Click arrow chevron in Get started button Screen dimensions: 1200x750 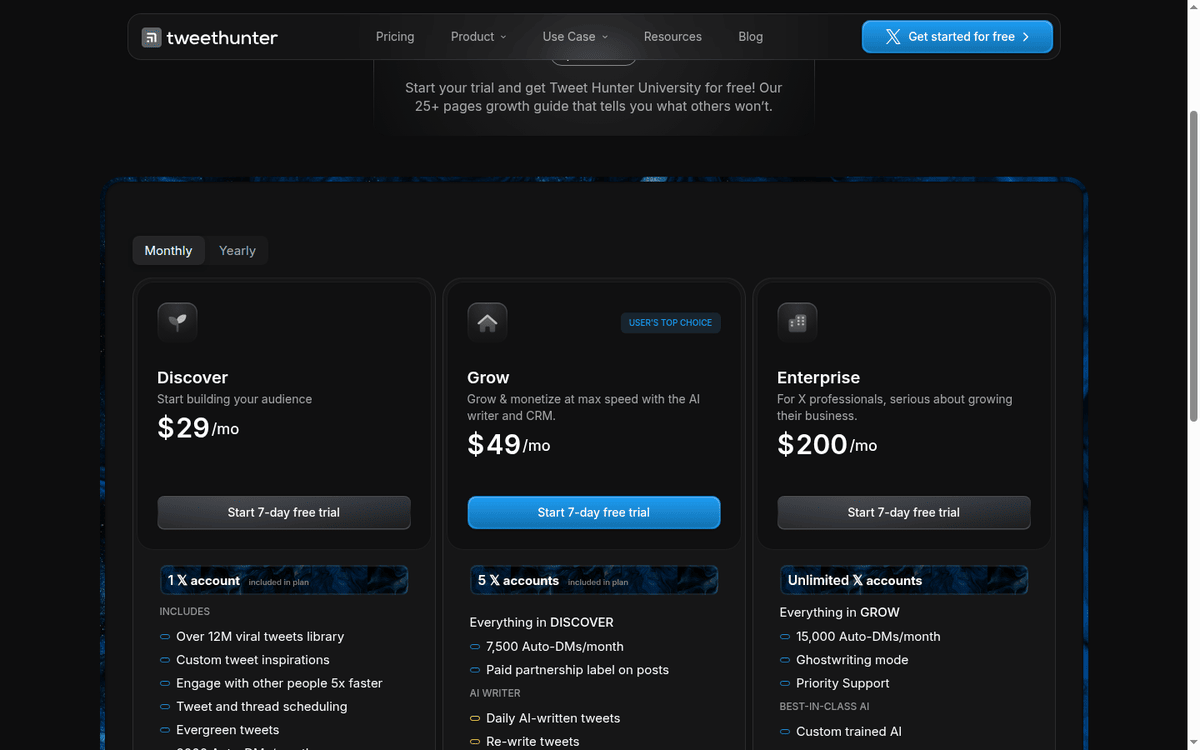[x=1026, y=37]
